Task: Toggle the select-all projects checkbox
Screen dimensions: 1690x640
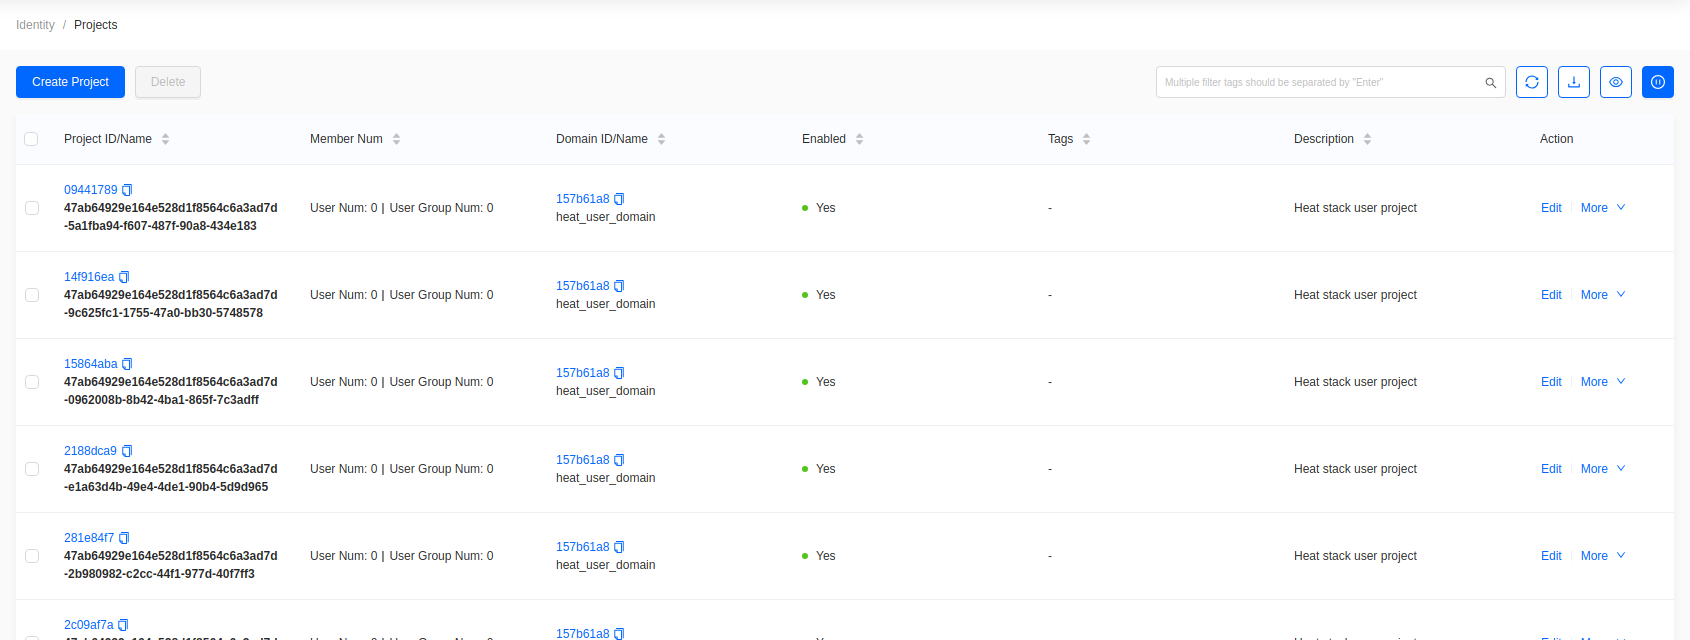Action: 31,139
